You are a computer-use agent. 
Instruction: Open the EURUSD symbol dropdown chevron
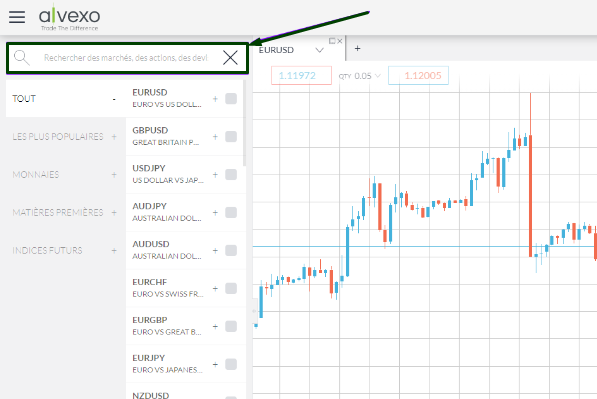[x=319, y=50]
